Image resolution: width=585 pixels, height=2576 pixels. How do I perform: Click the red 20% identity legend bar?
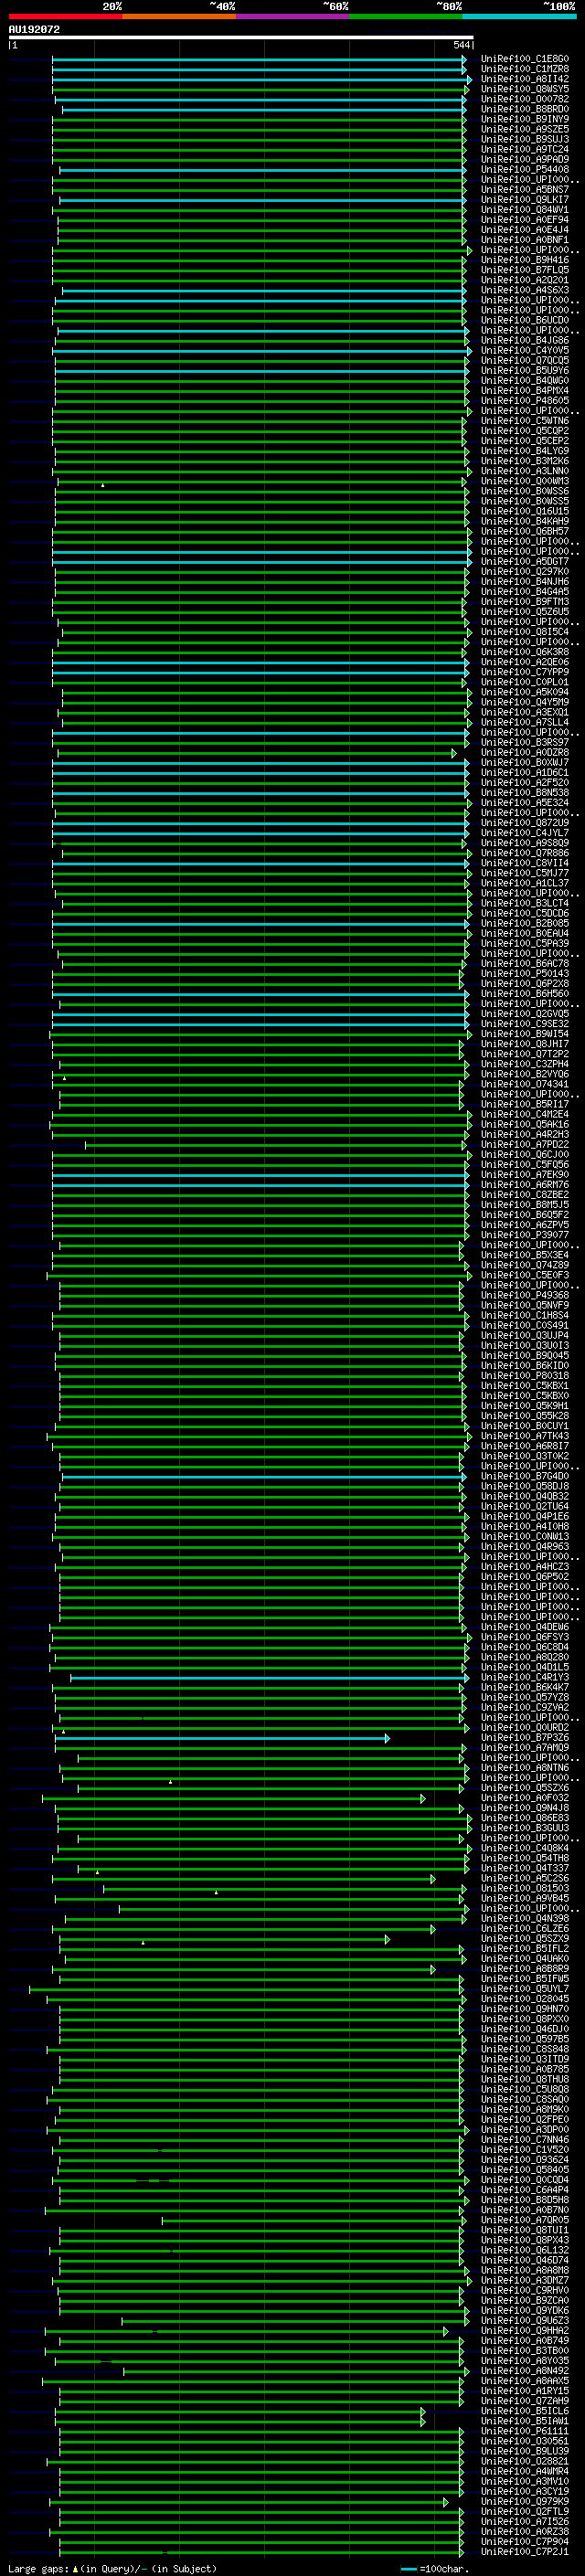tap(65, 16)
